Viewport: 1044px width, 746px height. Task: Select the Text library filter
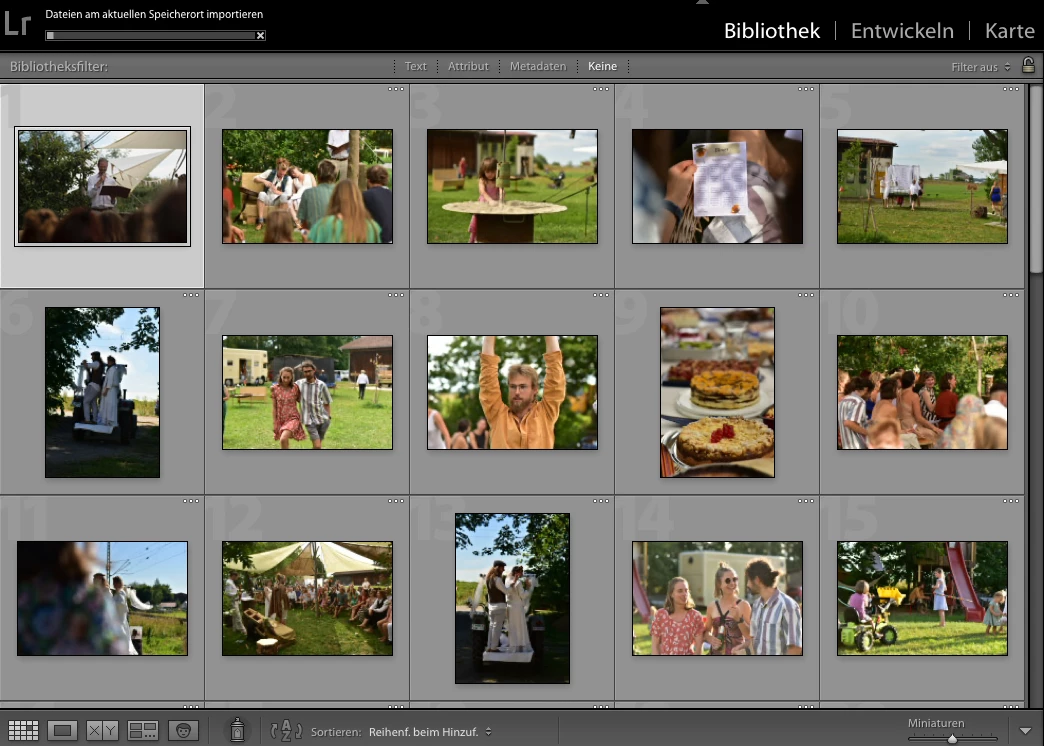415,66
